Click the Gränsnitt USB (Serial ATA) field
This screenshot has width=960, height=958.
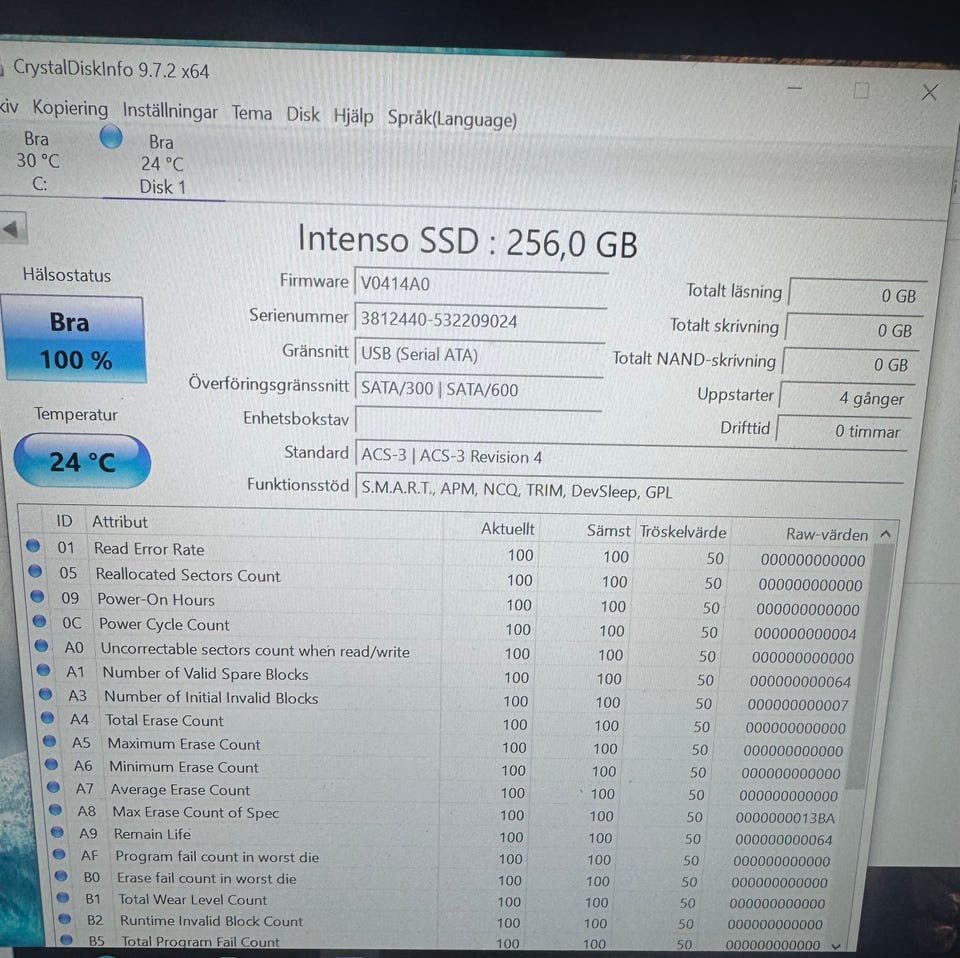[479, 355]
